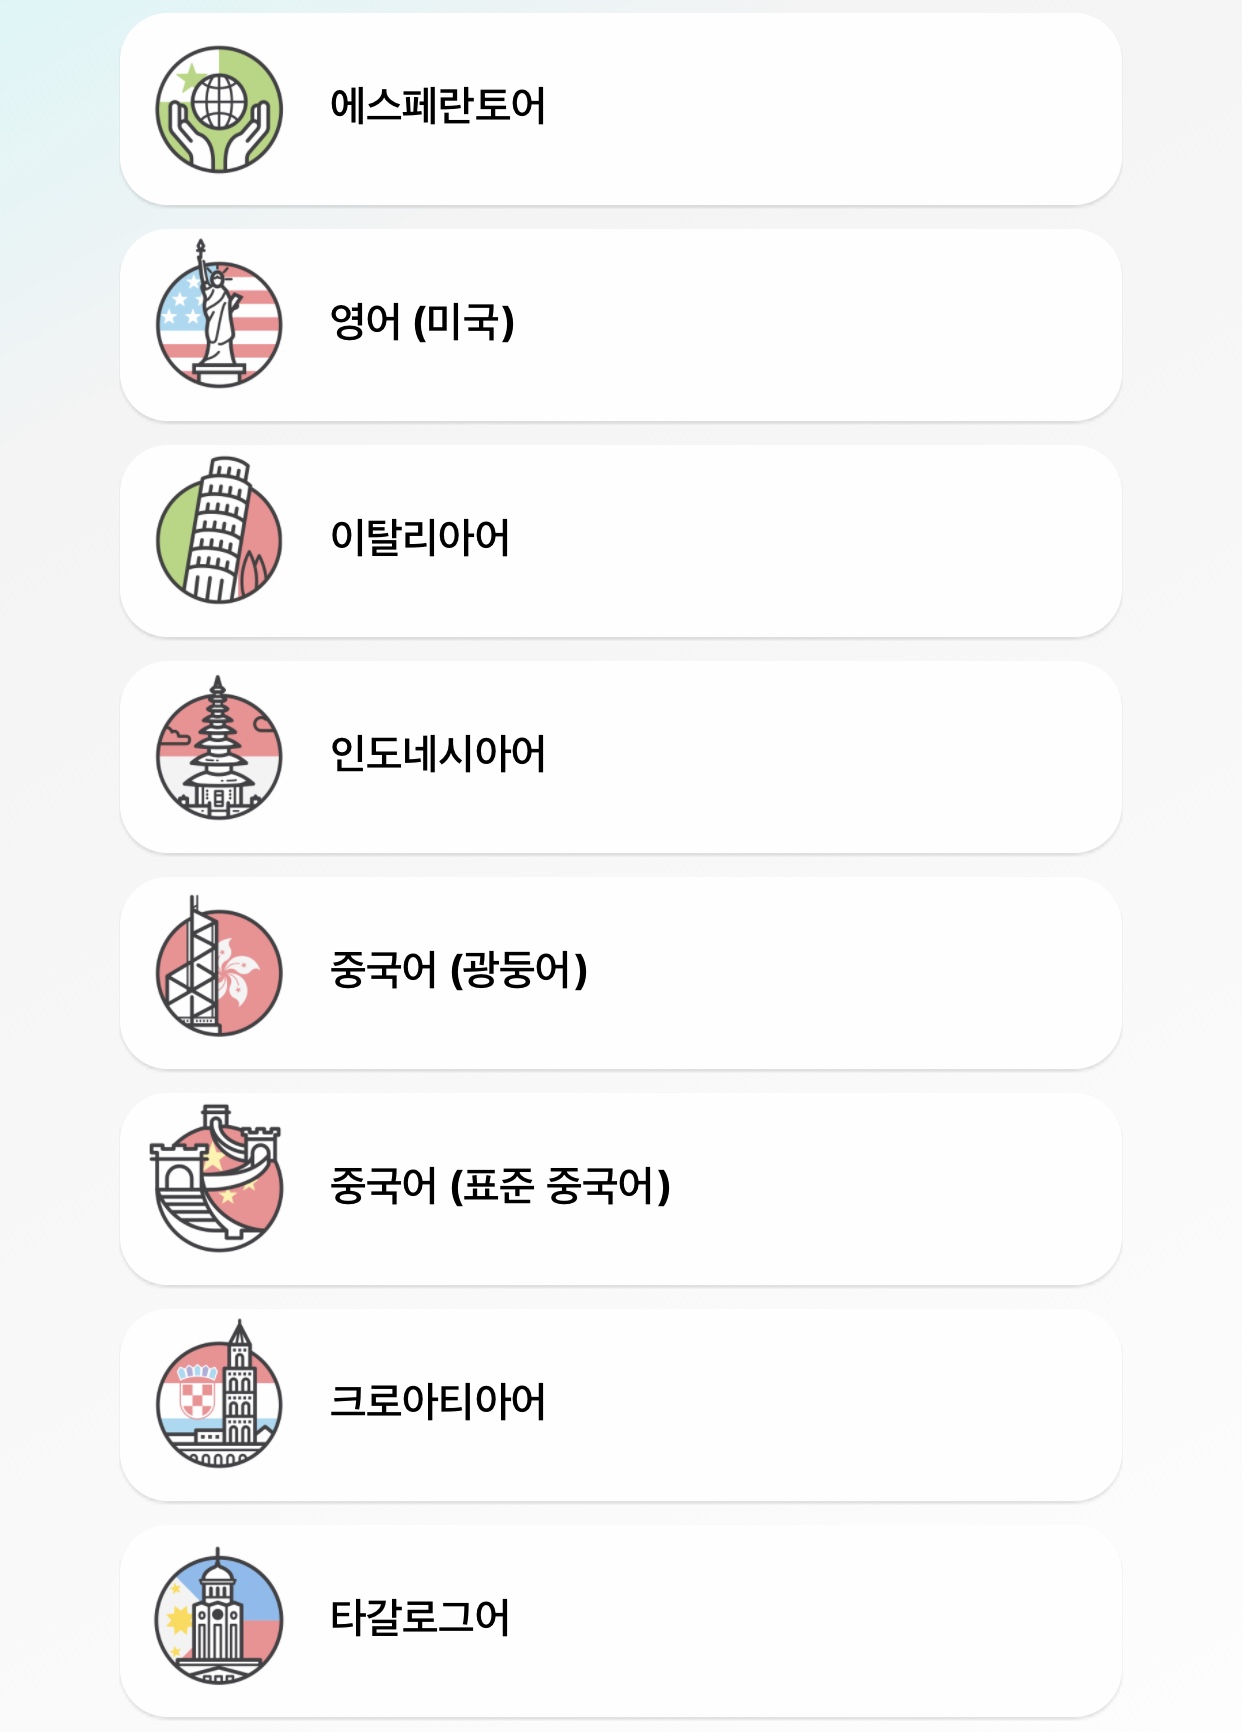Choose 영어 (미국) language option

coord(422,322)
